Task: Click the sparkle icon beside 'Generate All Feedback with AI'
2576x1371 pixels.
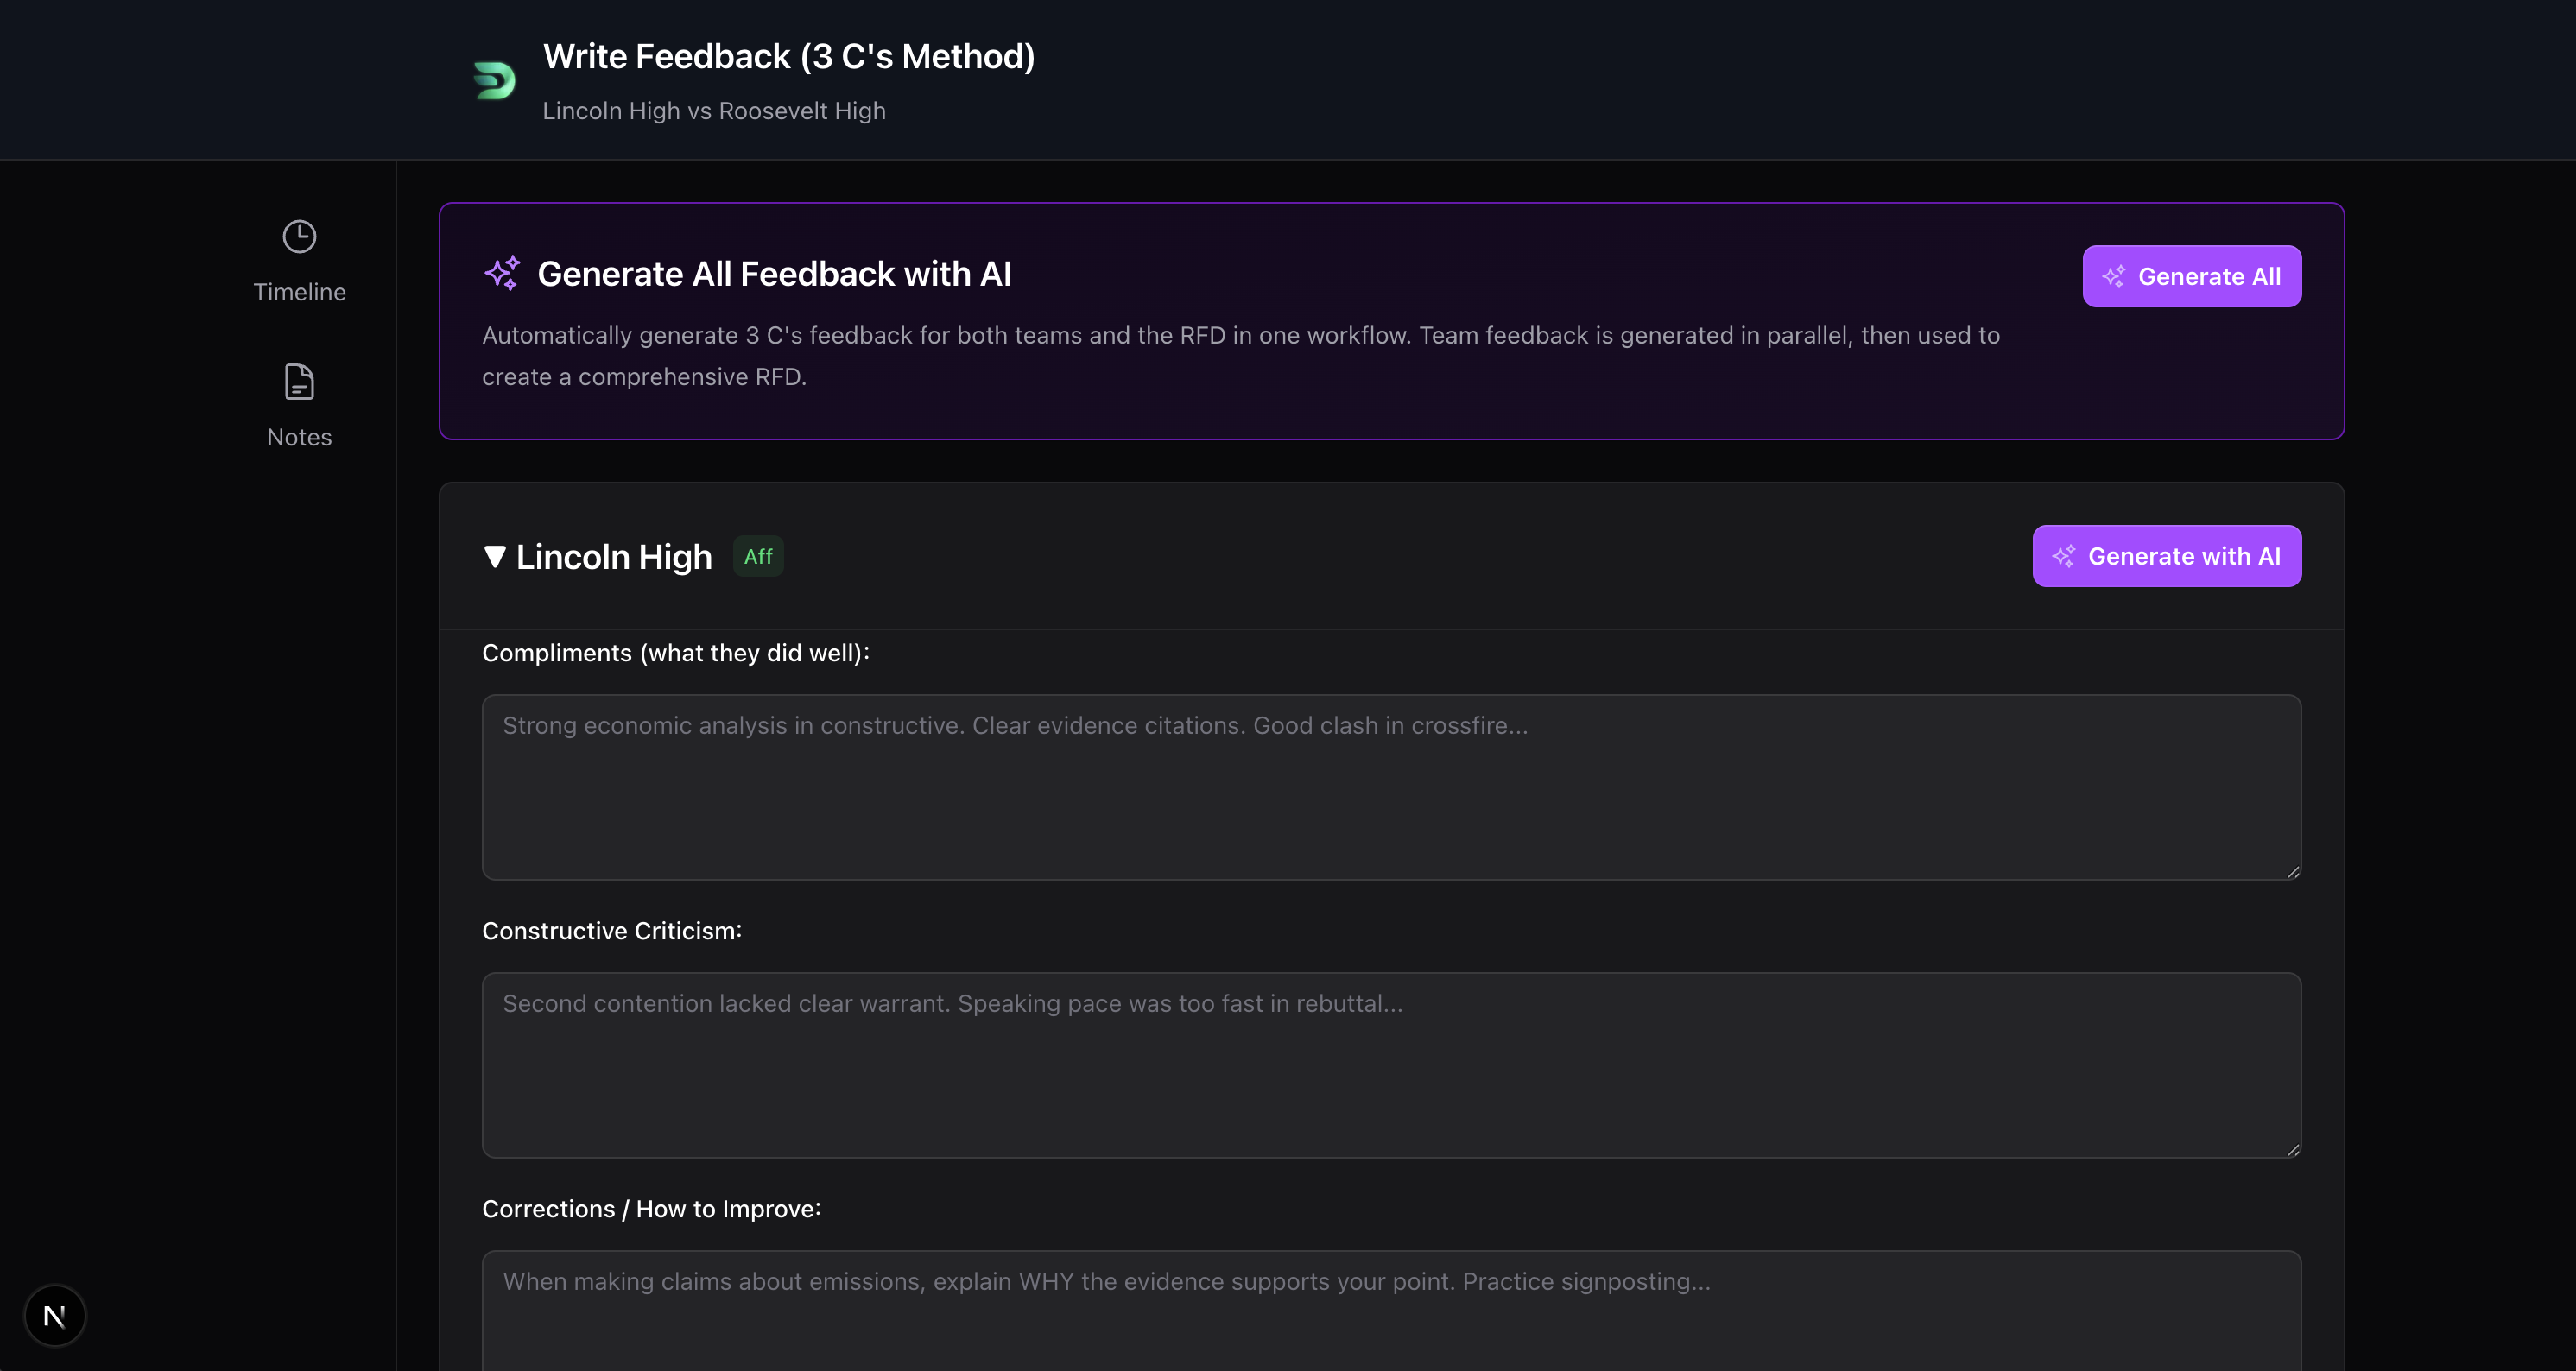Action: 503,273
